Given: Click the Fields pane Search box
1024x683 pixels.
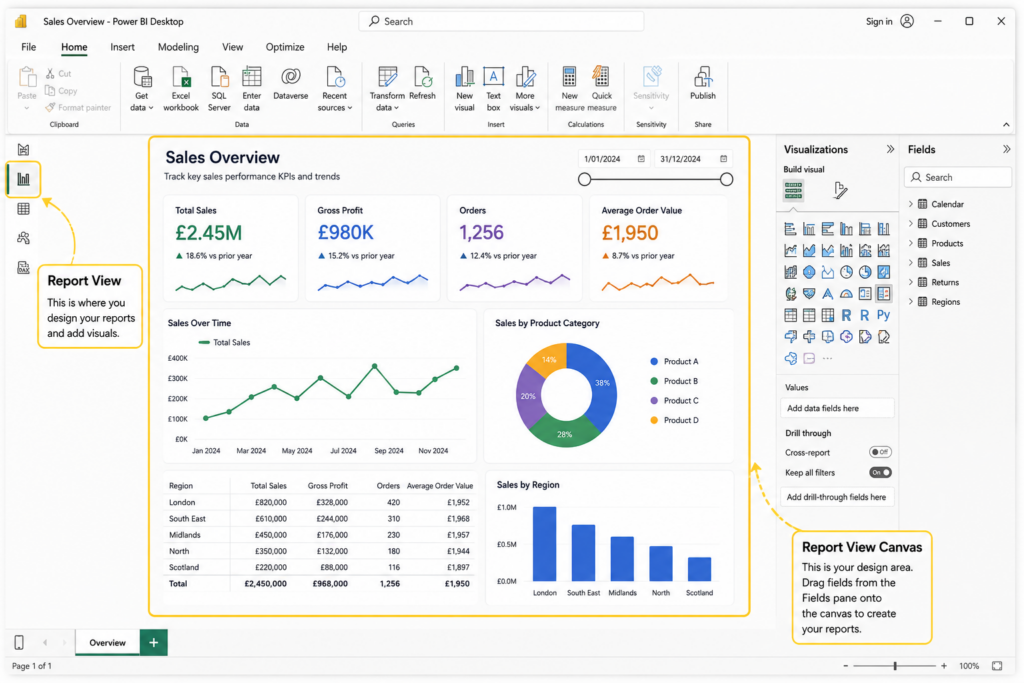Looking at the screenshot, I should coord(958,178).
